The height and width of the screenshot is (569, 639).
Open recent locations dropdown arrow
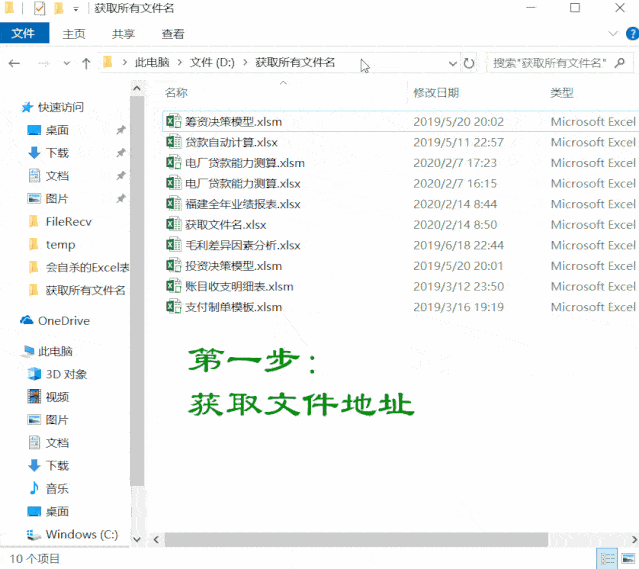coord(66,64)
